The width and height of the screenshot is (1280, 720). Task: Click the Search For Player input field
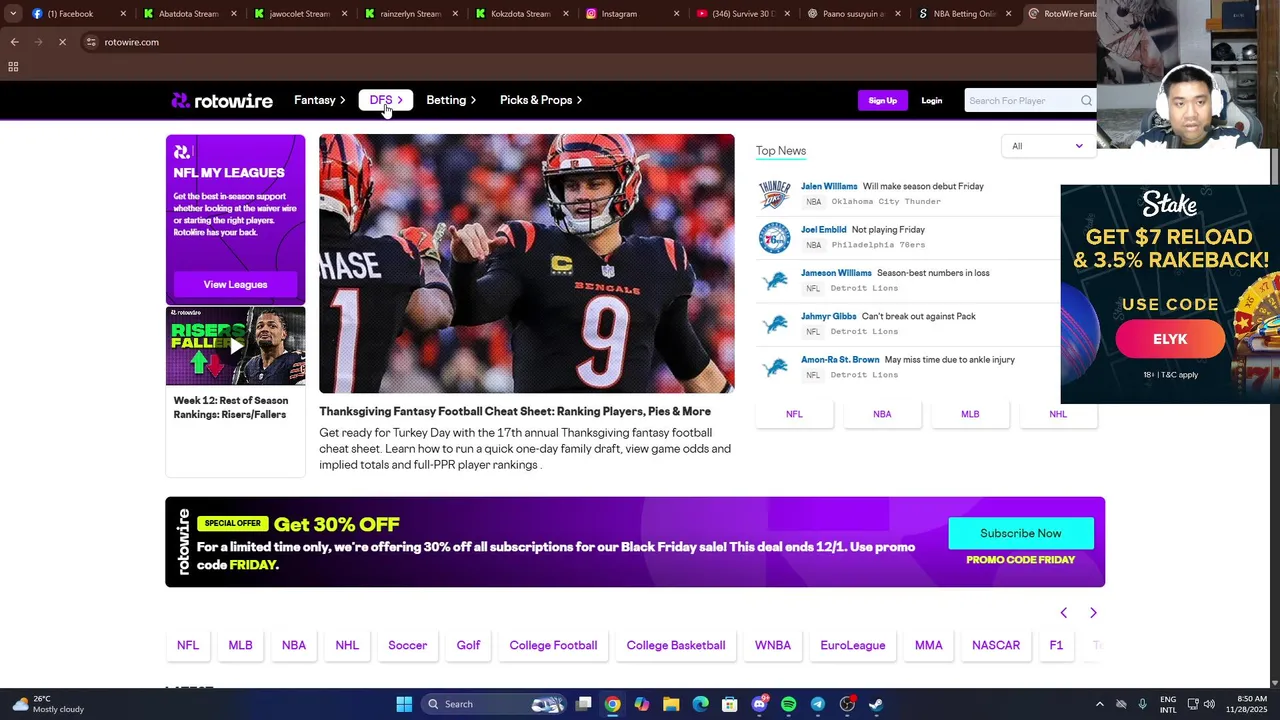[x=1021, y=100]
